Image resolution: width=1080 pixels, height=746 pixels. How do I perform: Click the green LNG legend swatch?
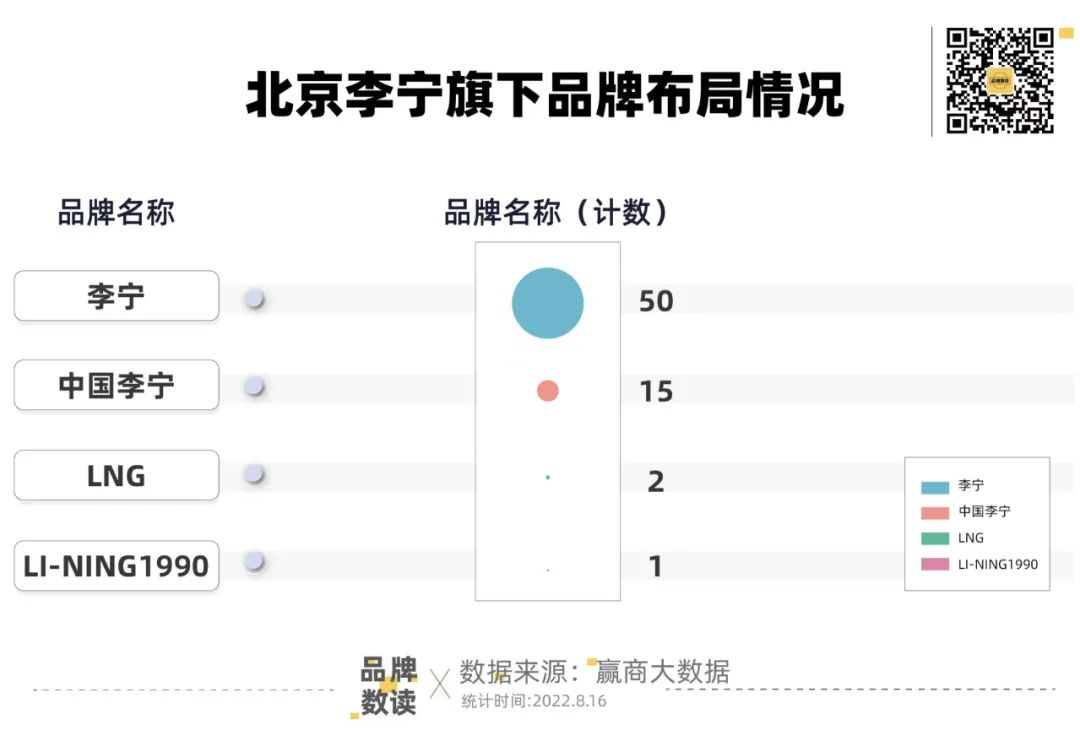click(x=935, y=539)
